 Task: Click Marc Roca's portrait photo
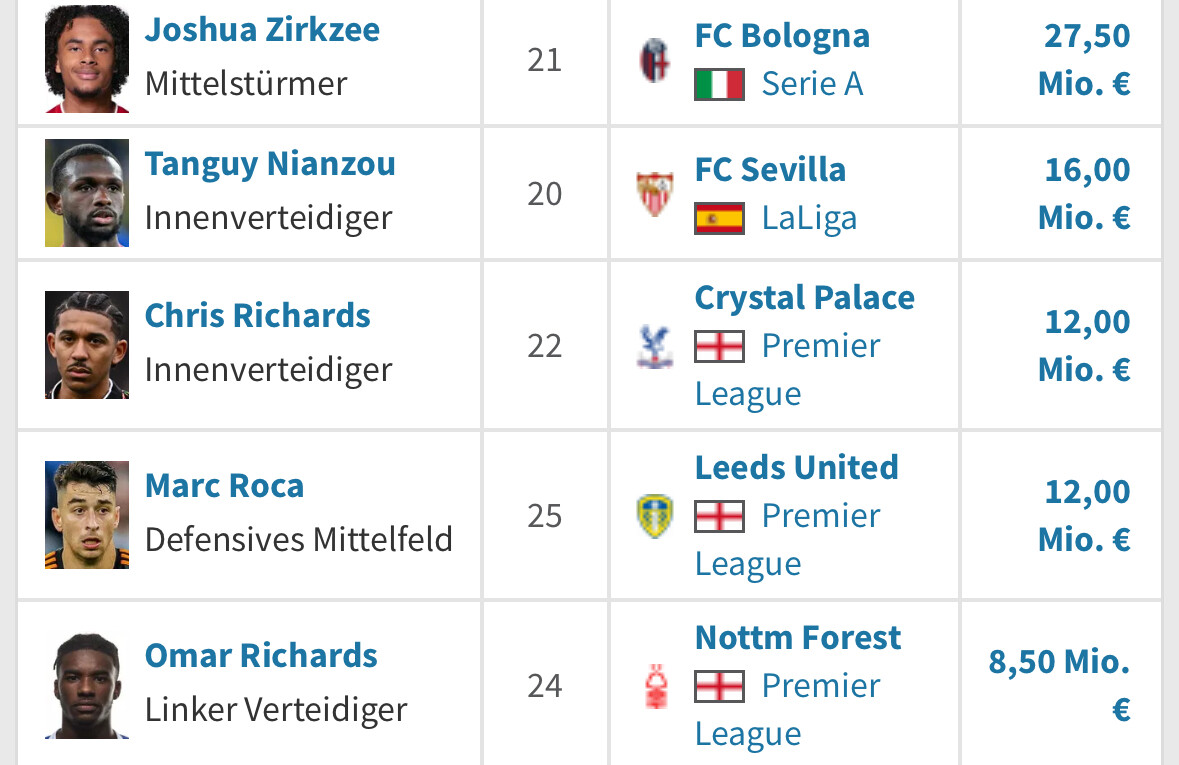click(87, 515)
